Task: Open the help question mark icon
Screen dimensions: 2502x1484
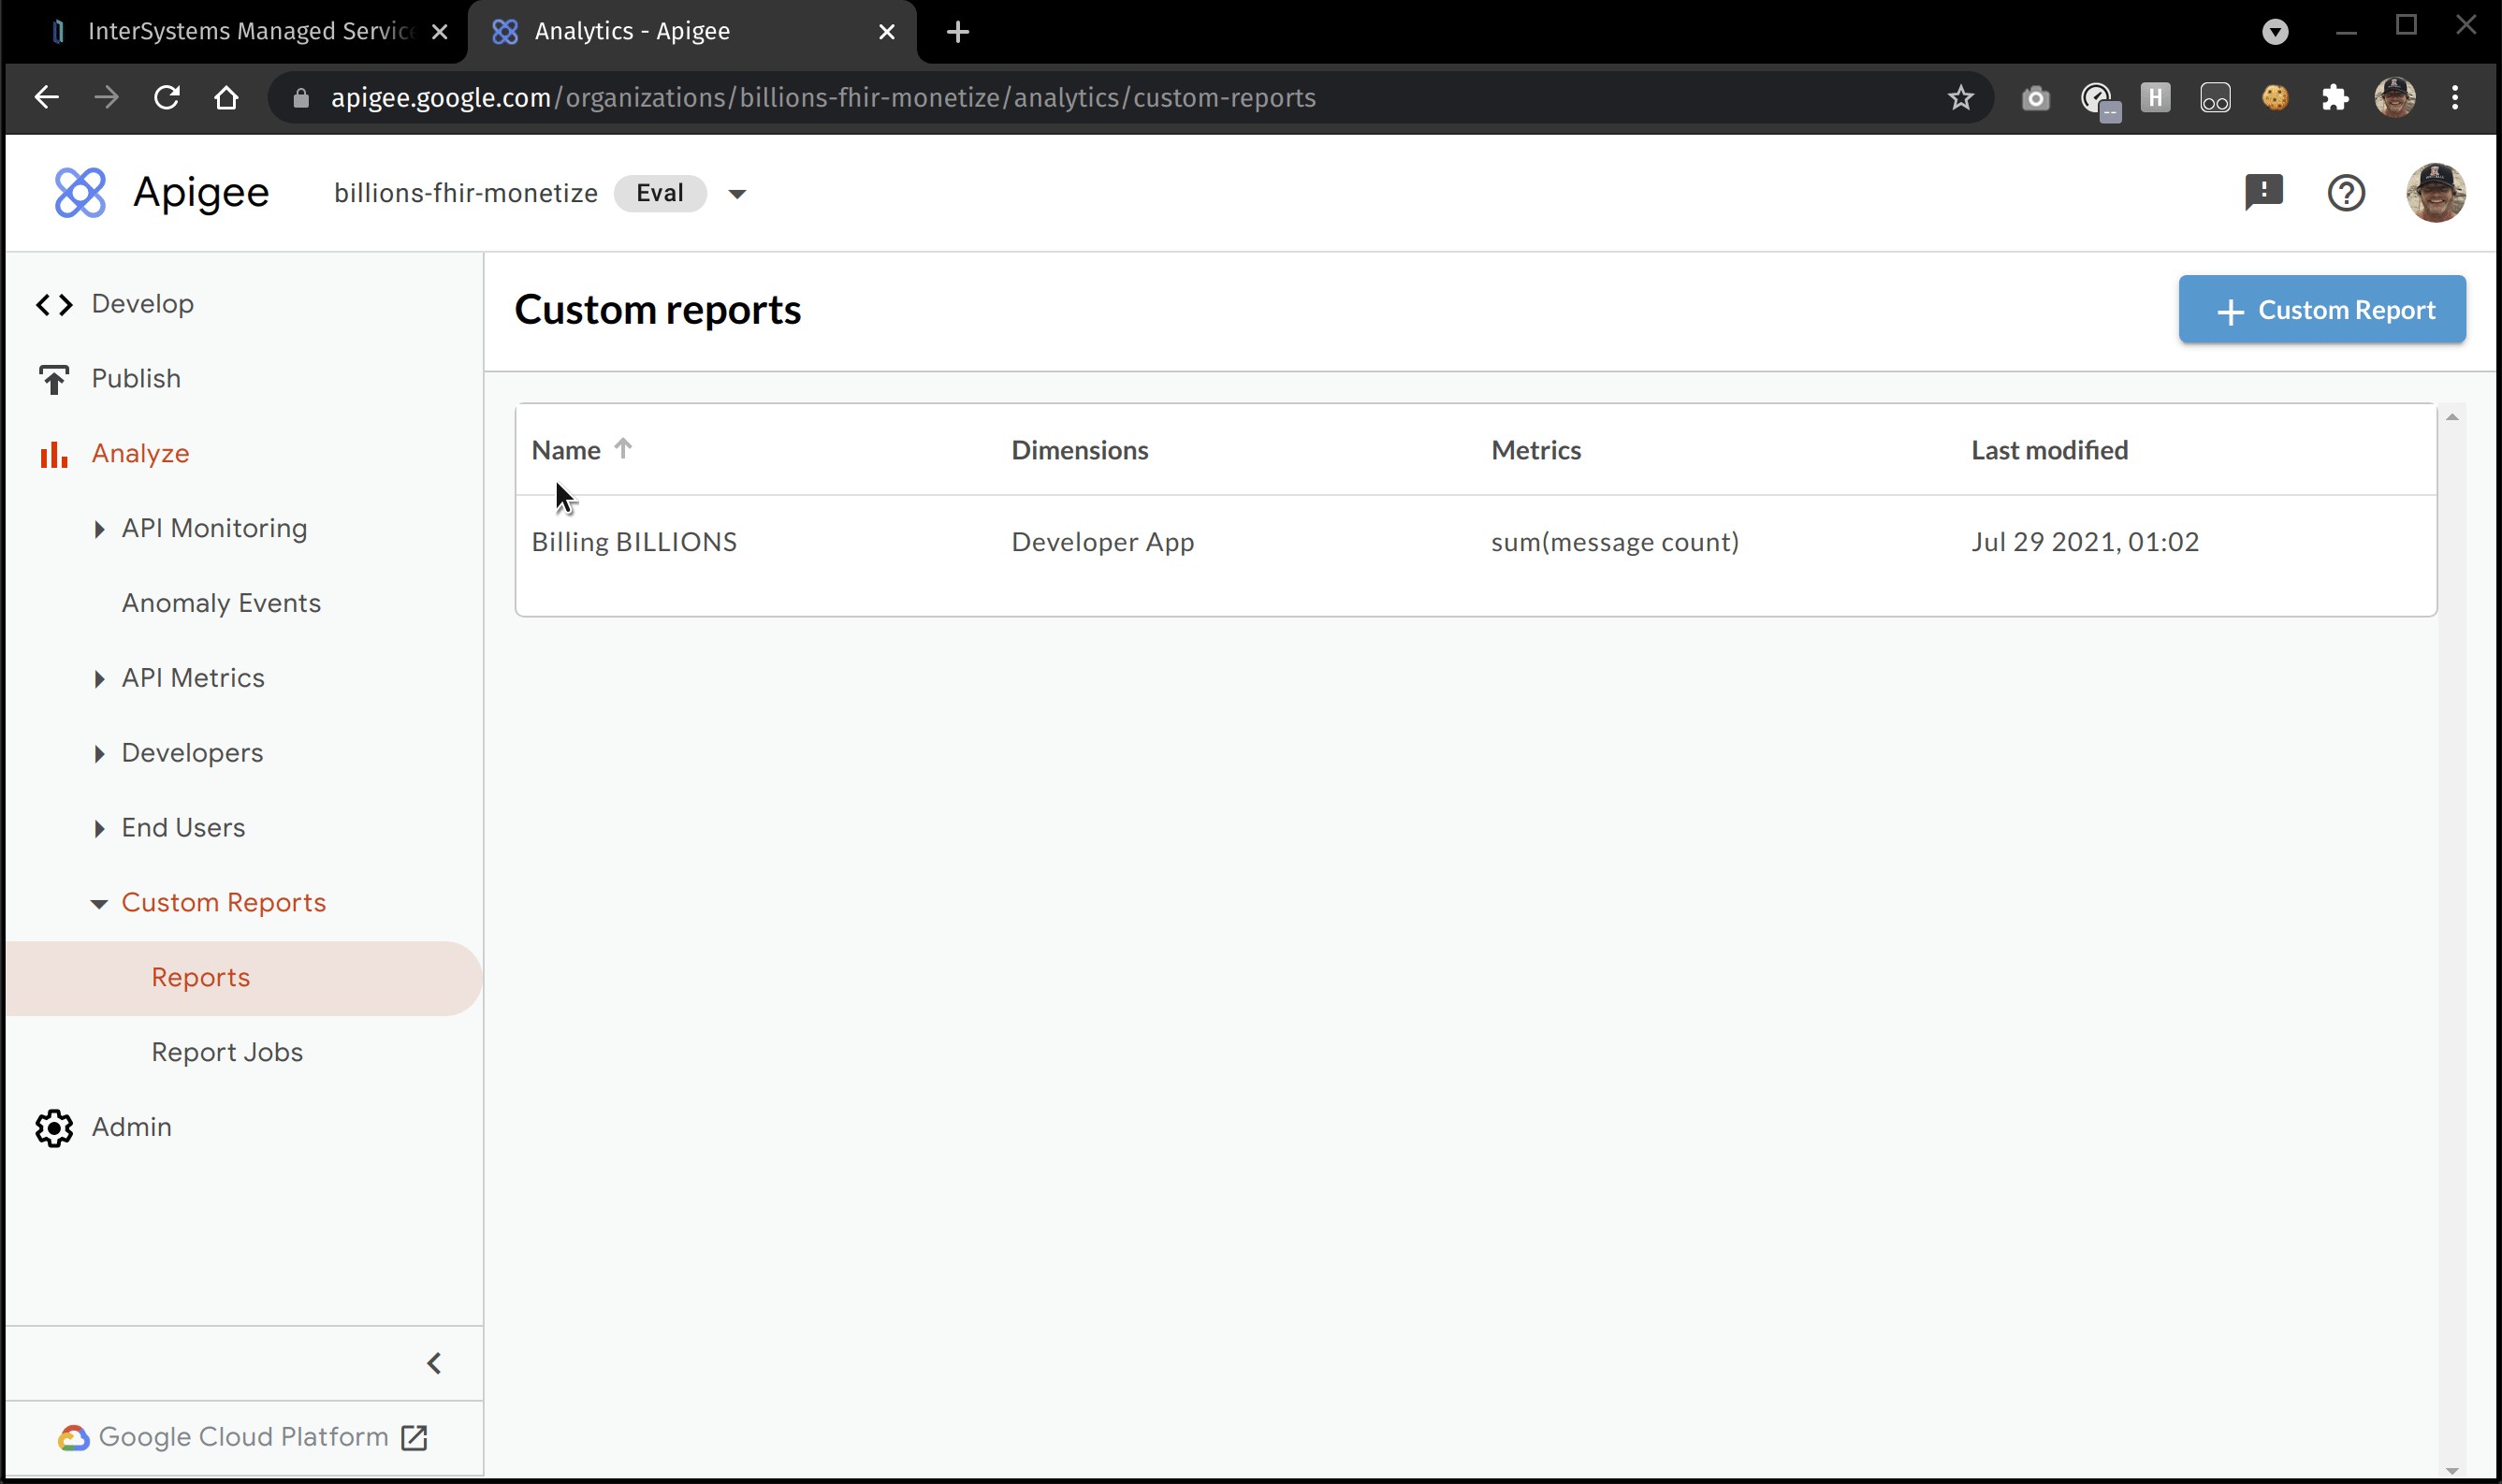Action: (2346, 193)
